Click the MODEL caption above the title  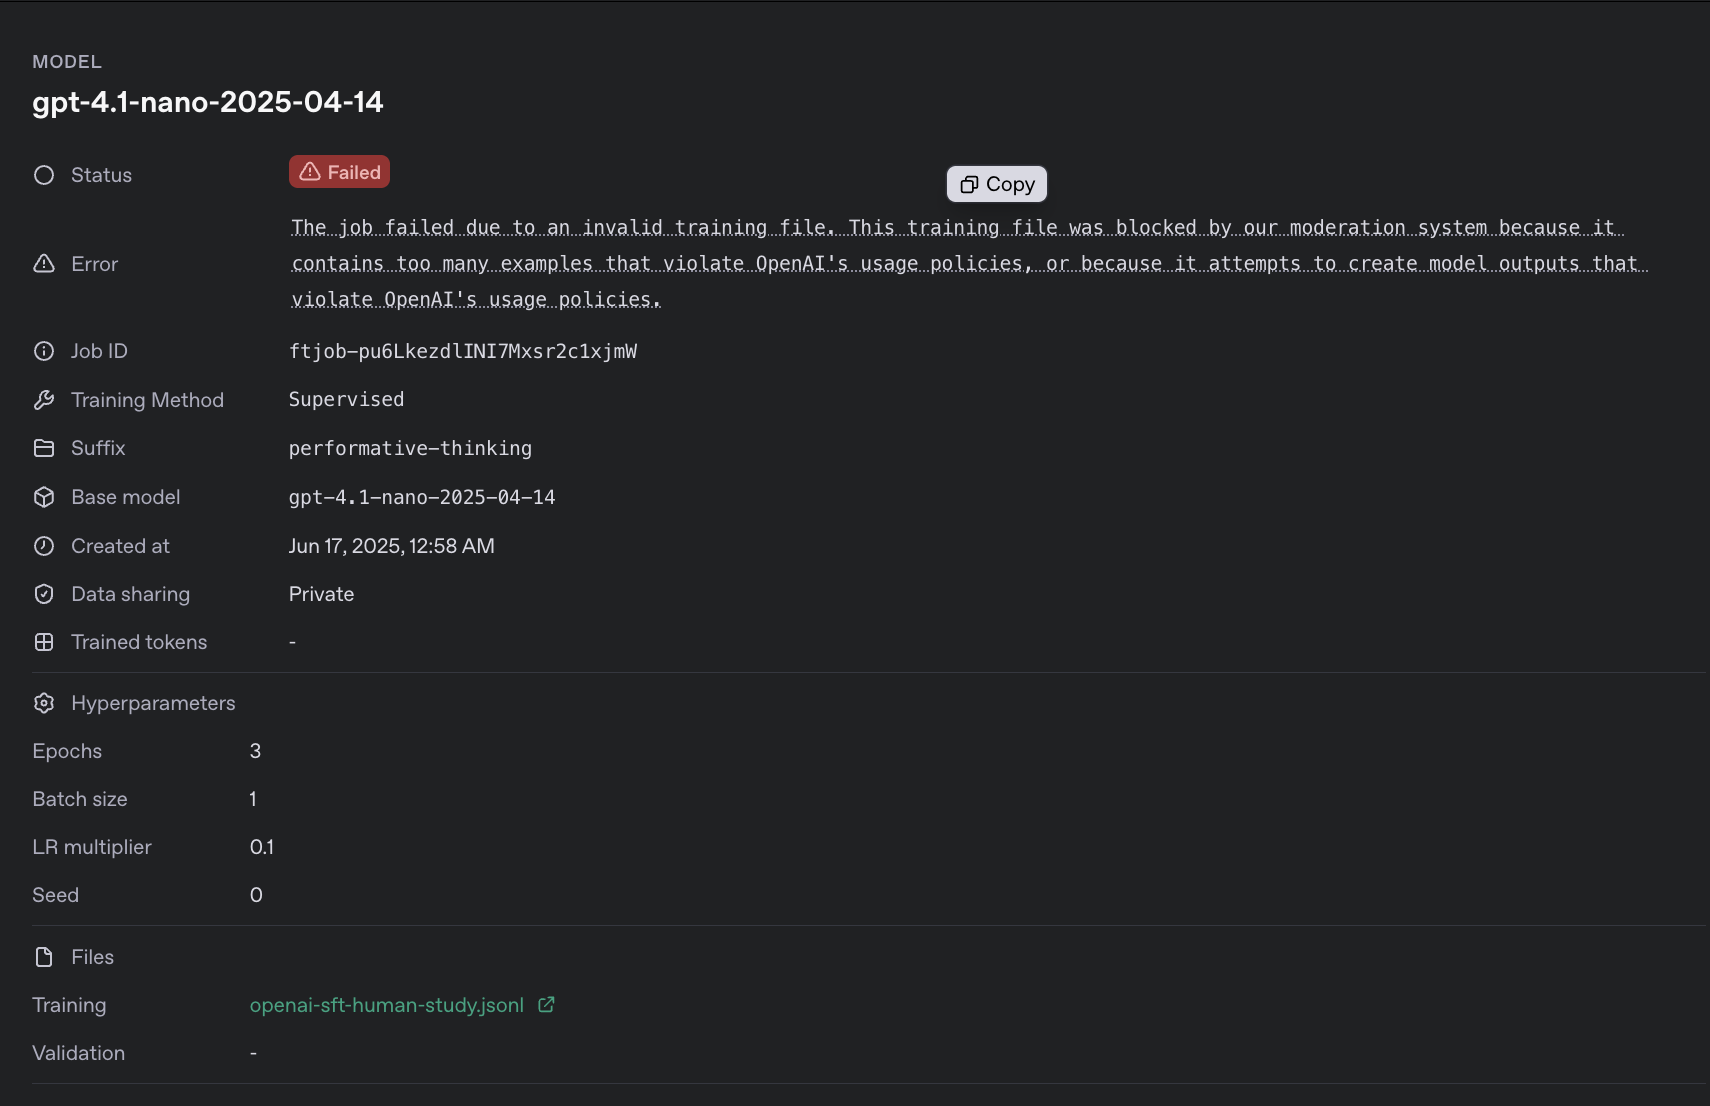point(67,62)
